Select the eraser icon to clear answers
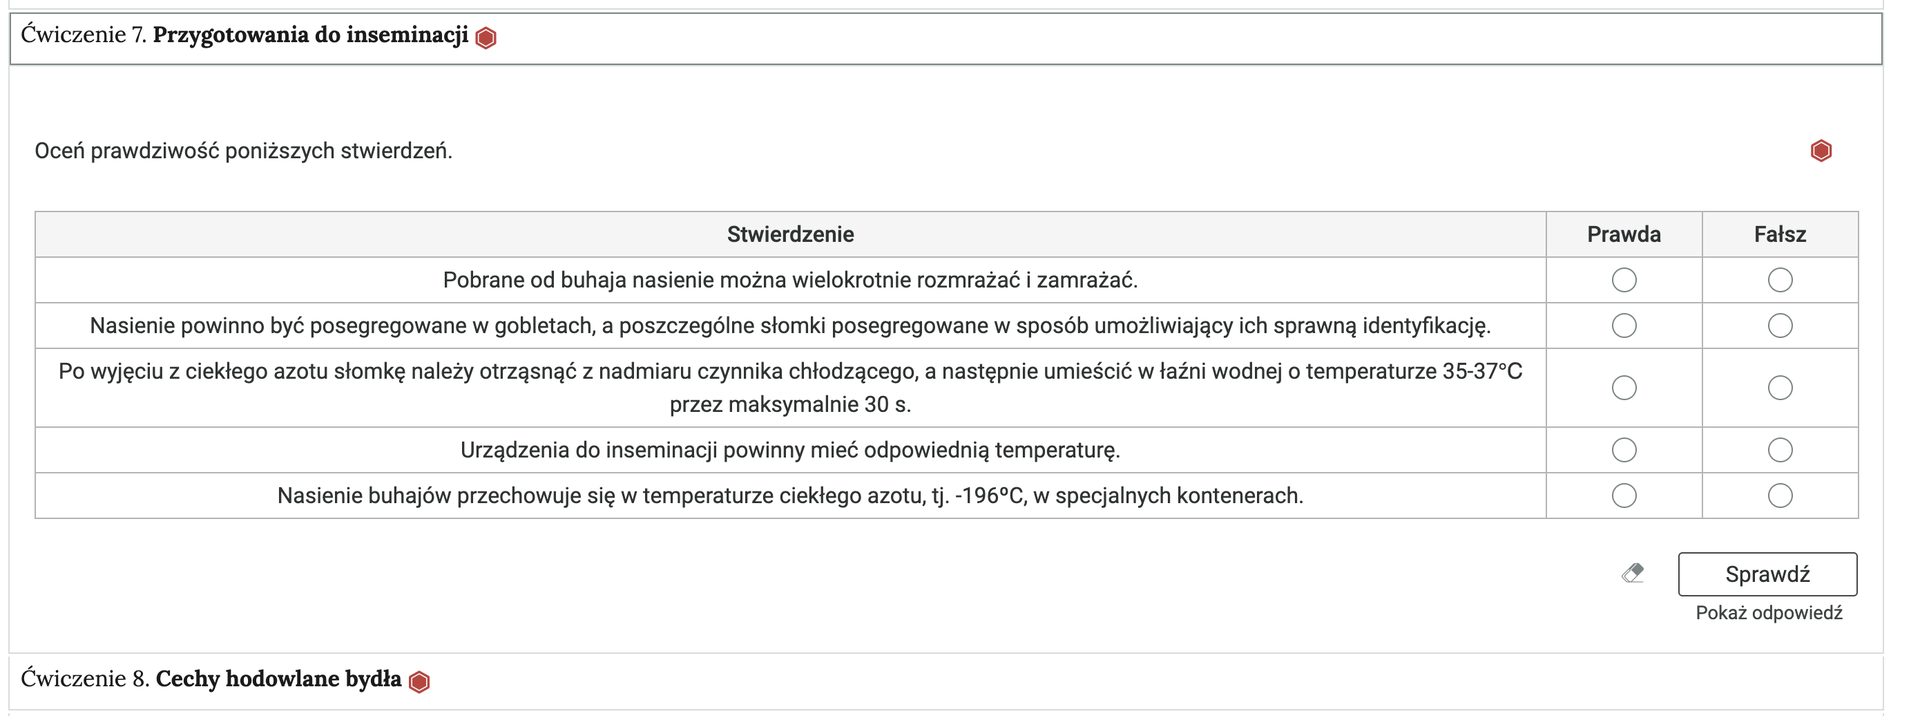The height and width of the screenshot is (716, 1920). coord(1634,574)
